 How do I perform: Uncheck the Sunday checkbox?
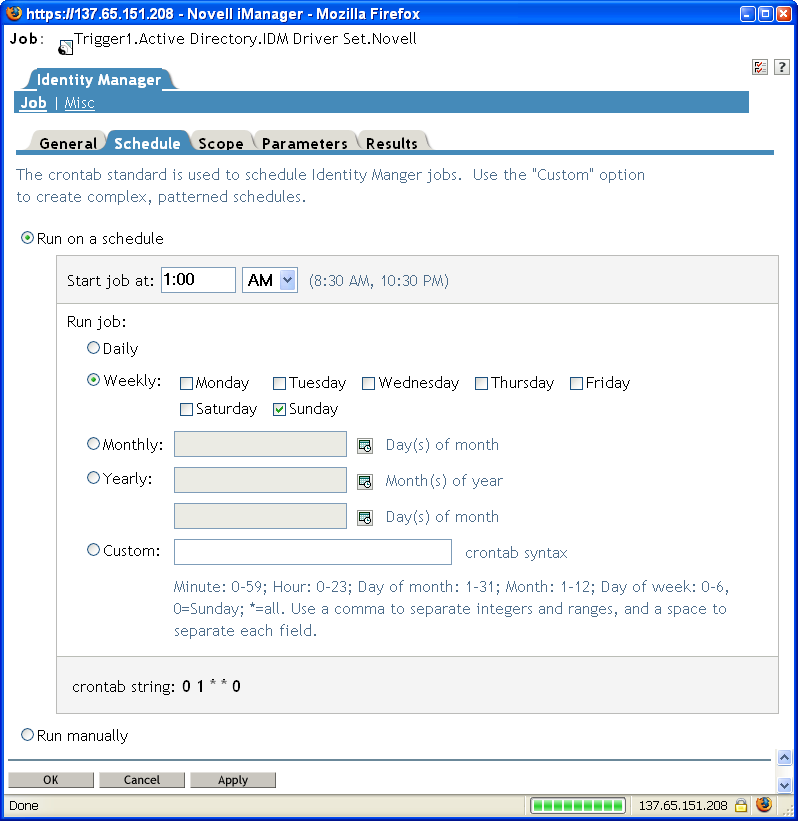pos(280,409)
